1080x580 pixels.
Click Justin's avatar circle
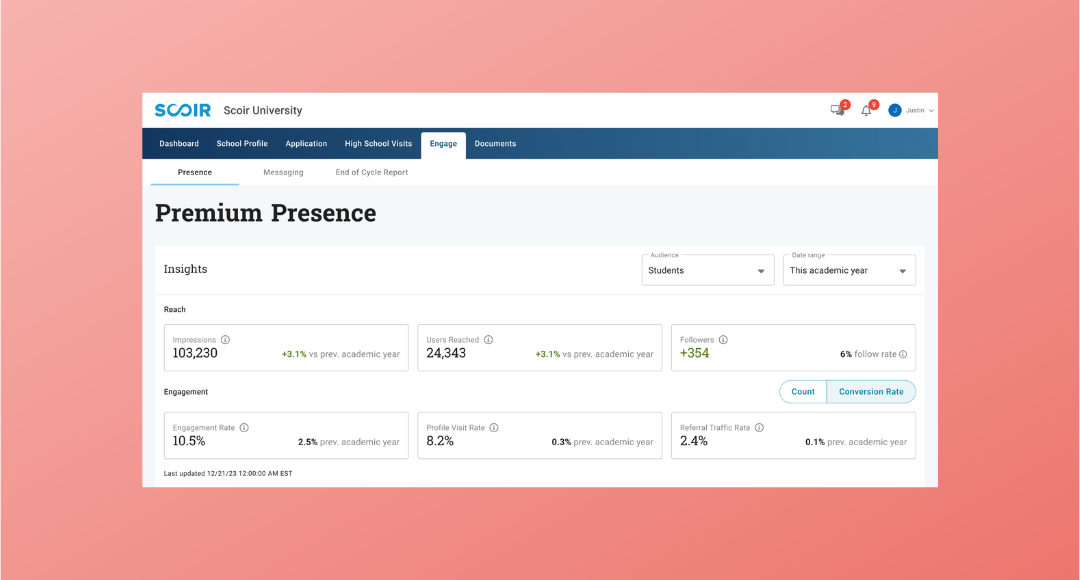pyautogui.click(x=895, y=110)
